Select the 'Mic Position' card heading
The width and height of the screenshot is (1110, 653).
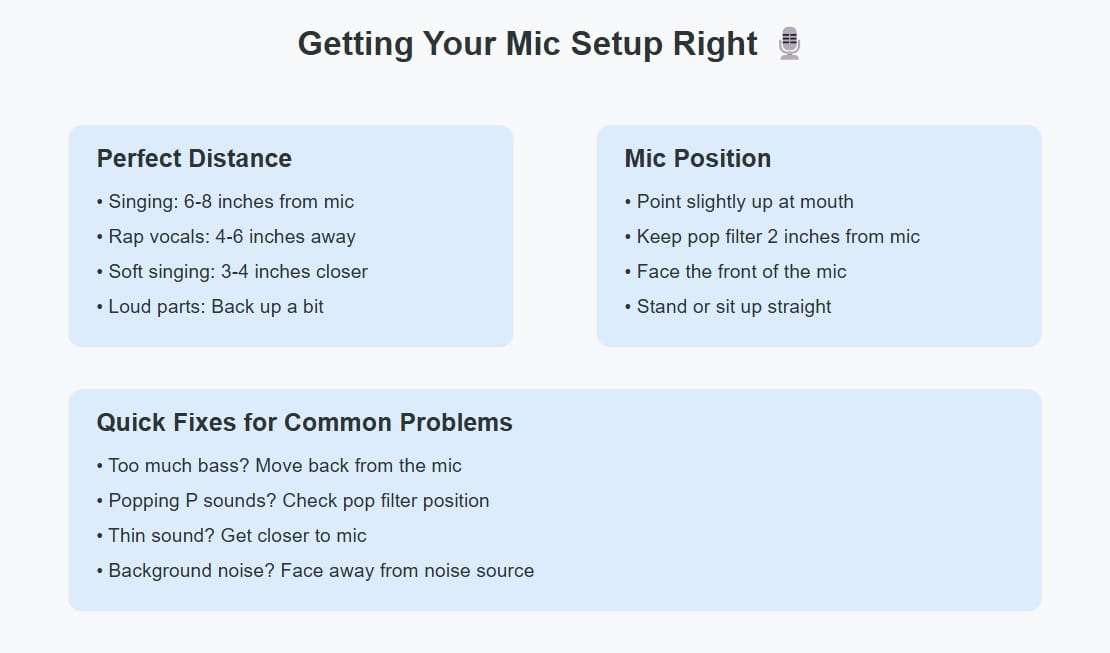pos(697,159)
